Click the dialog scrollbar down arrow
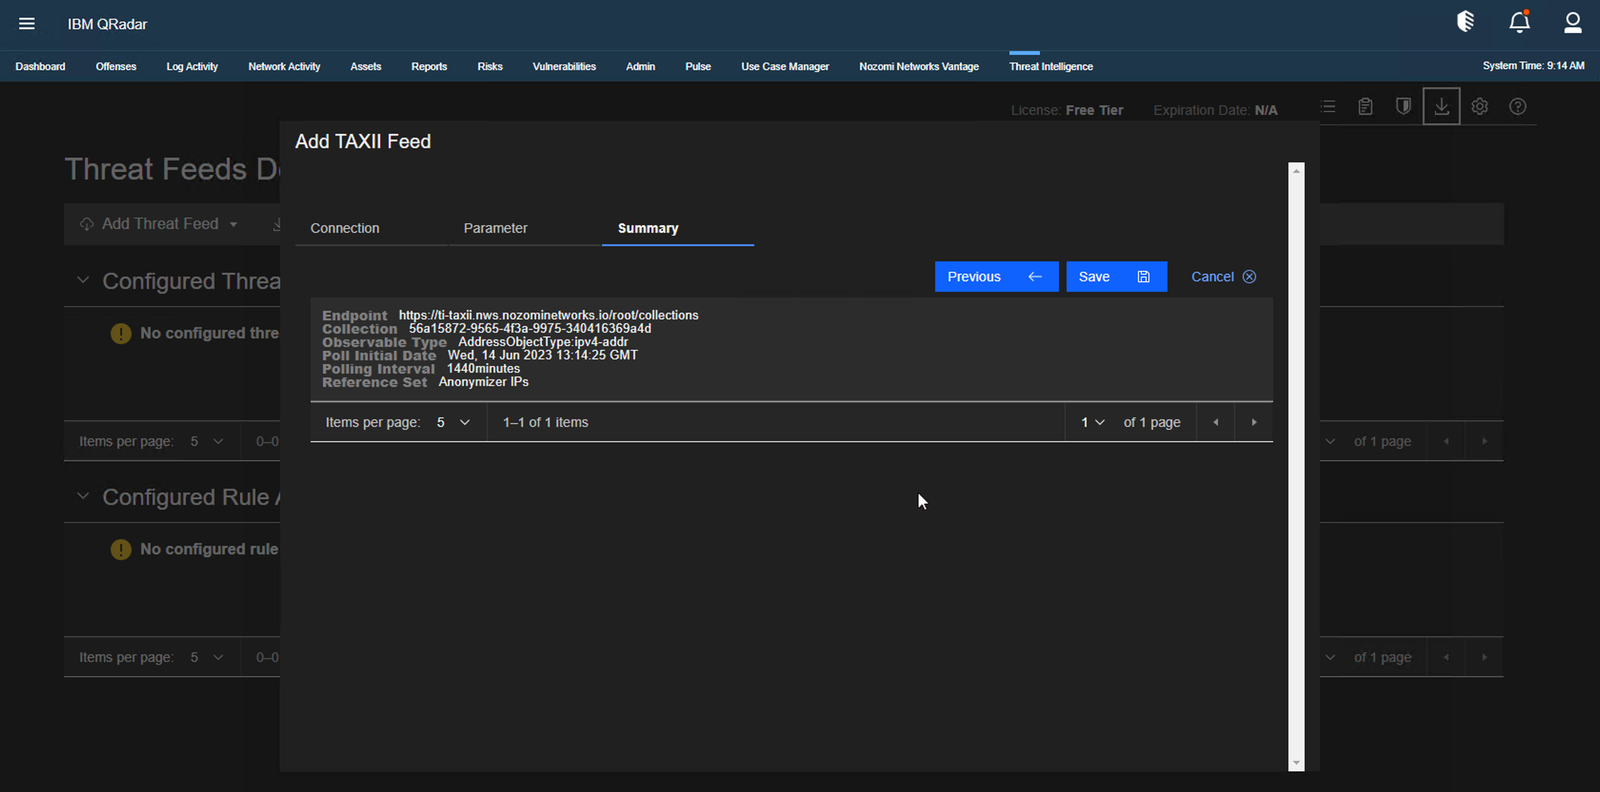1600x792 pixels. [x=1297, y=763]
